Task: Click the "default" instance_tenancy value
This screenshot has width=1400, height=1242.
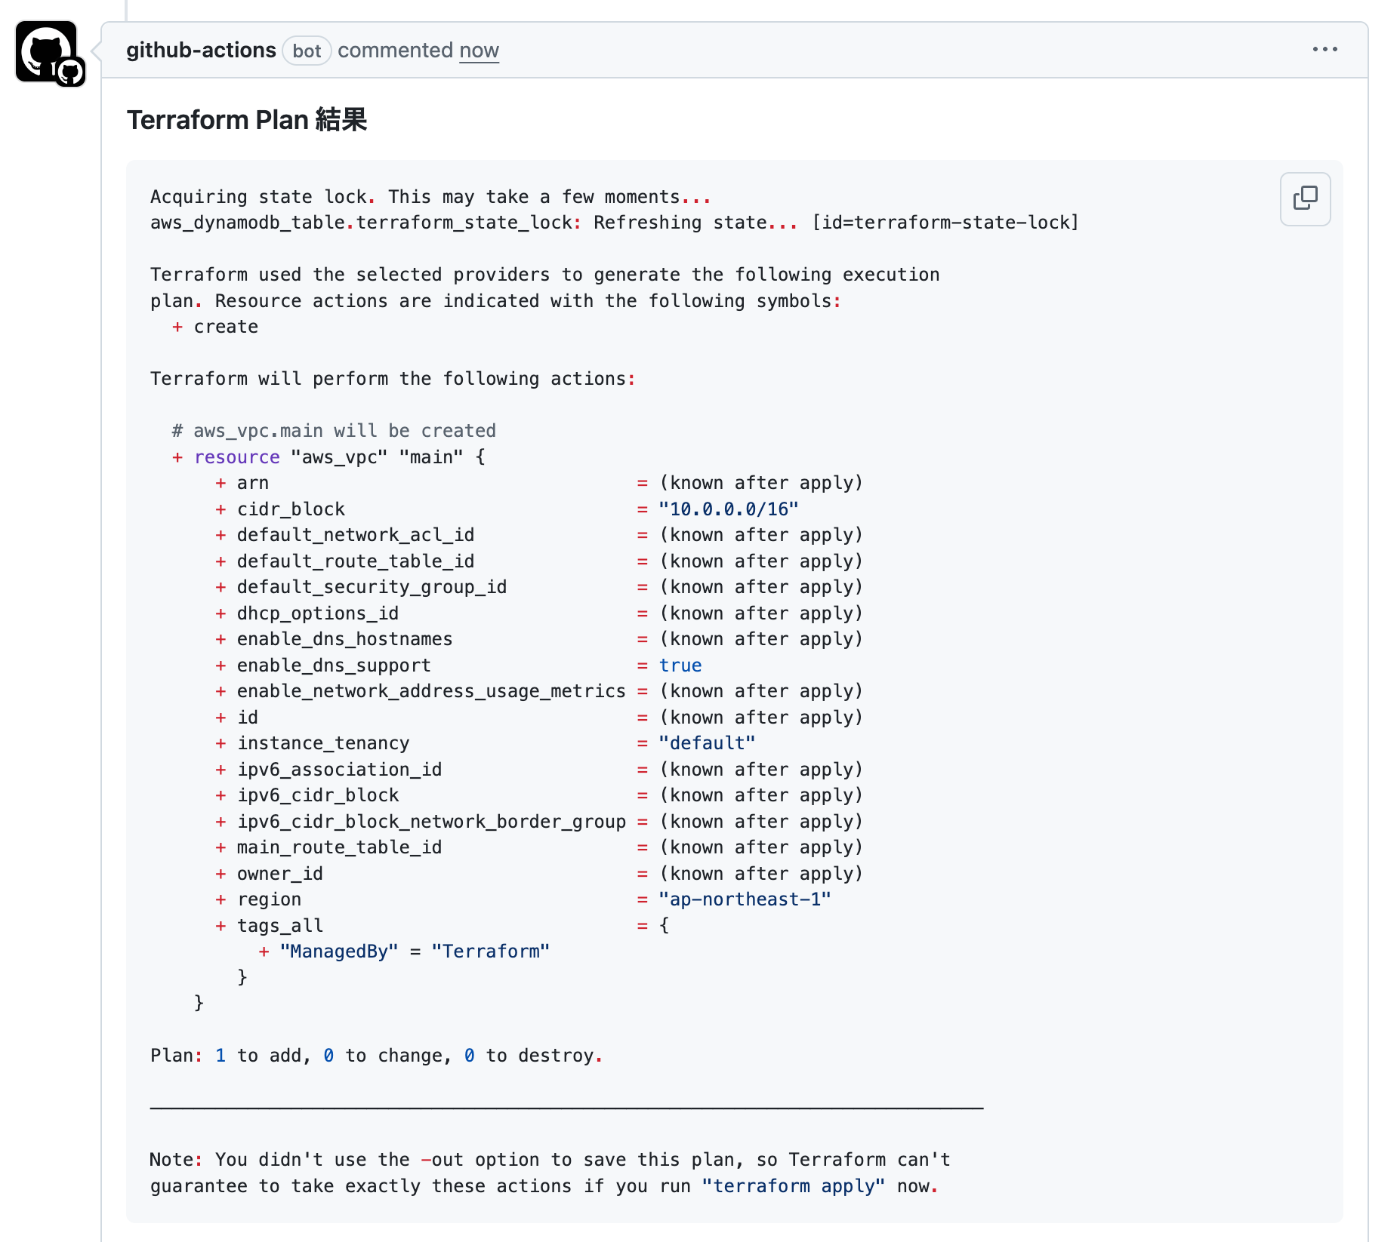Action: [x=706, y=743]
